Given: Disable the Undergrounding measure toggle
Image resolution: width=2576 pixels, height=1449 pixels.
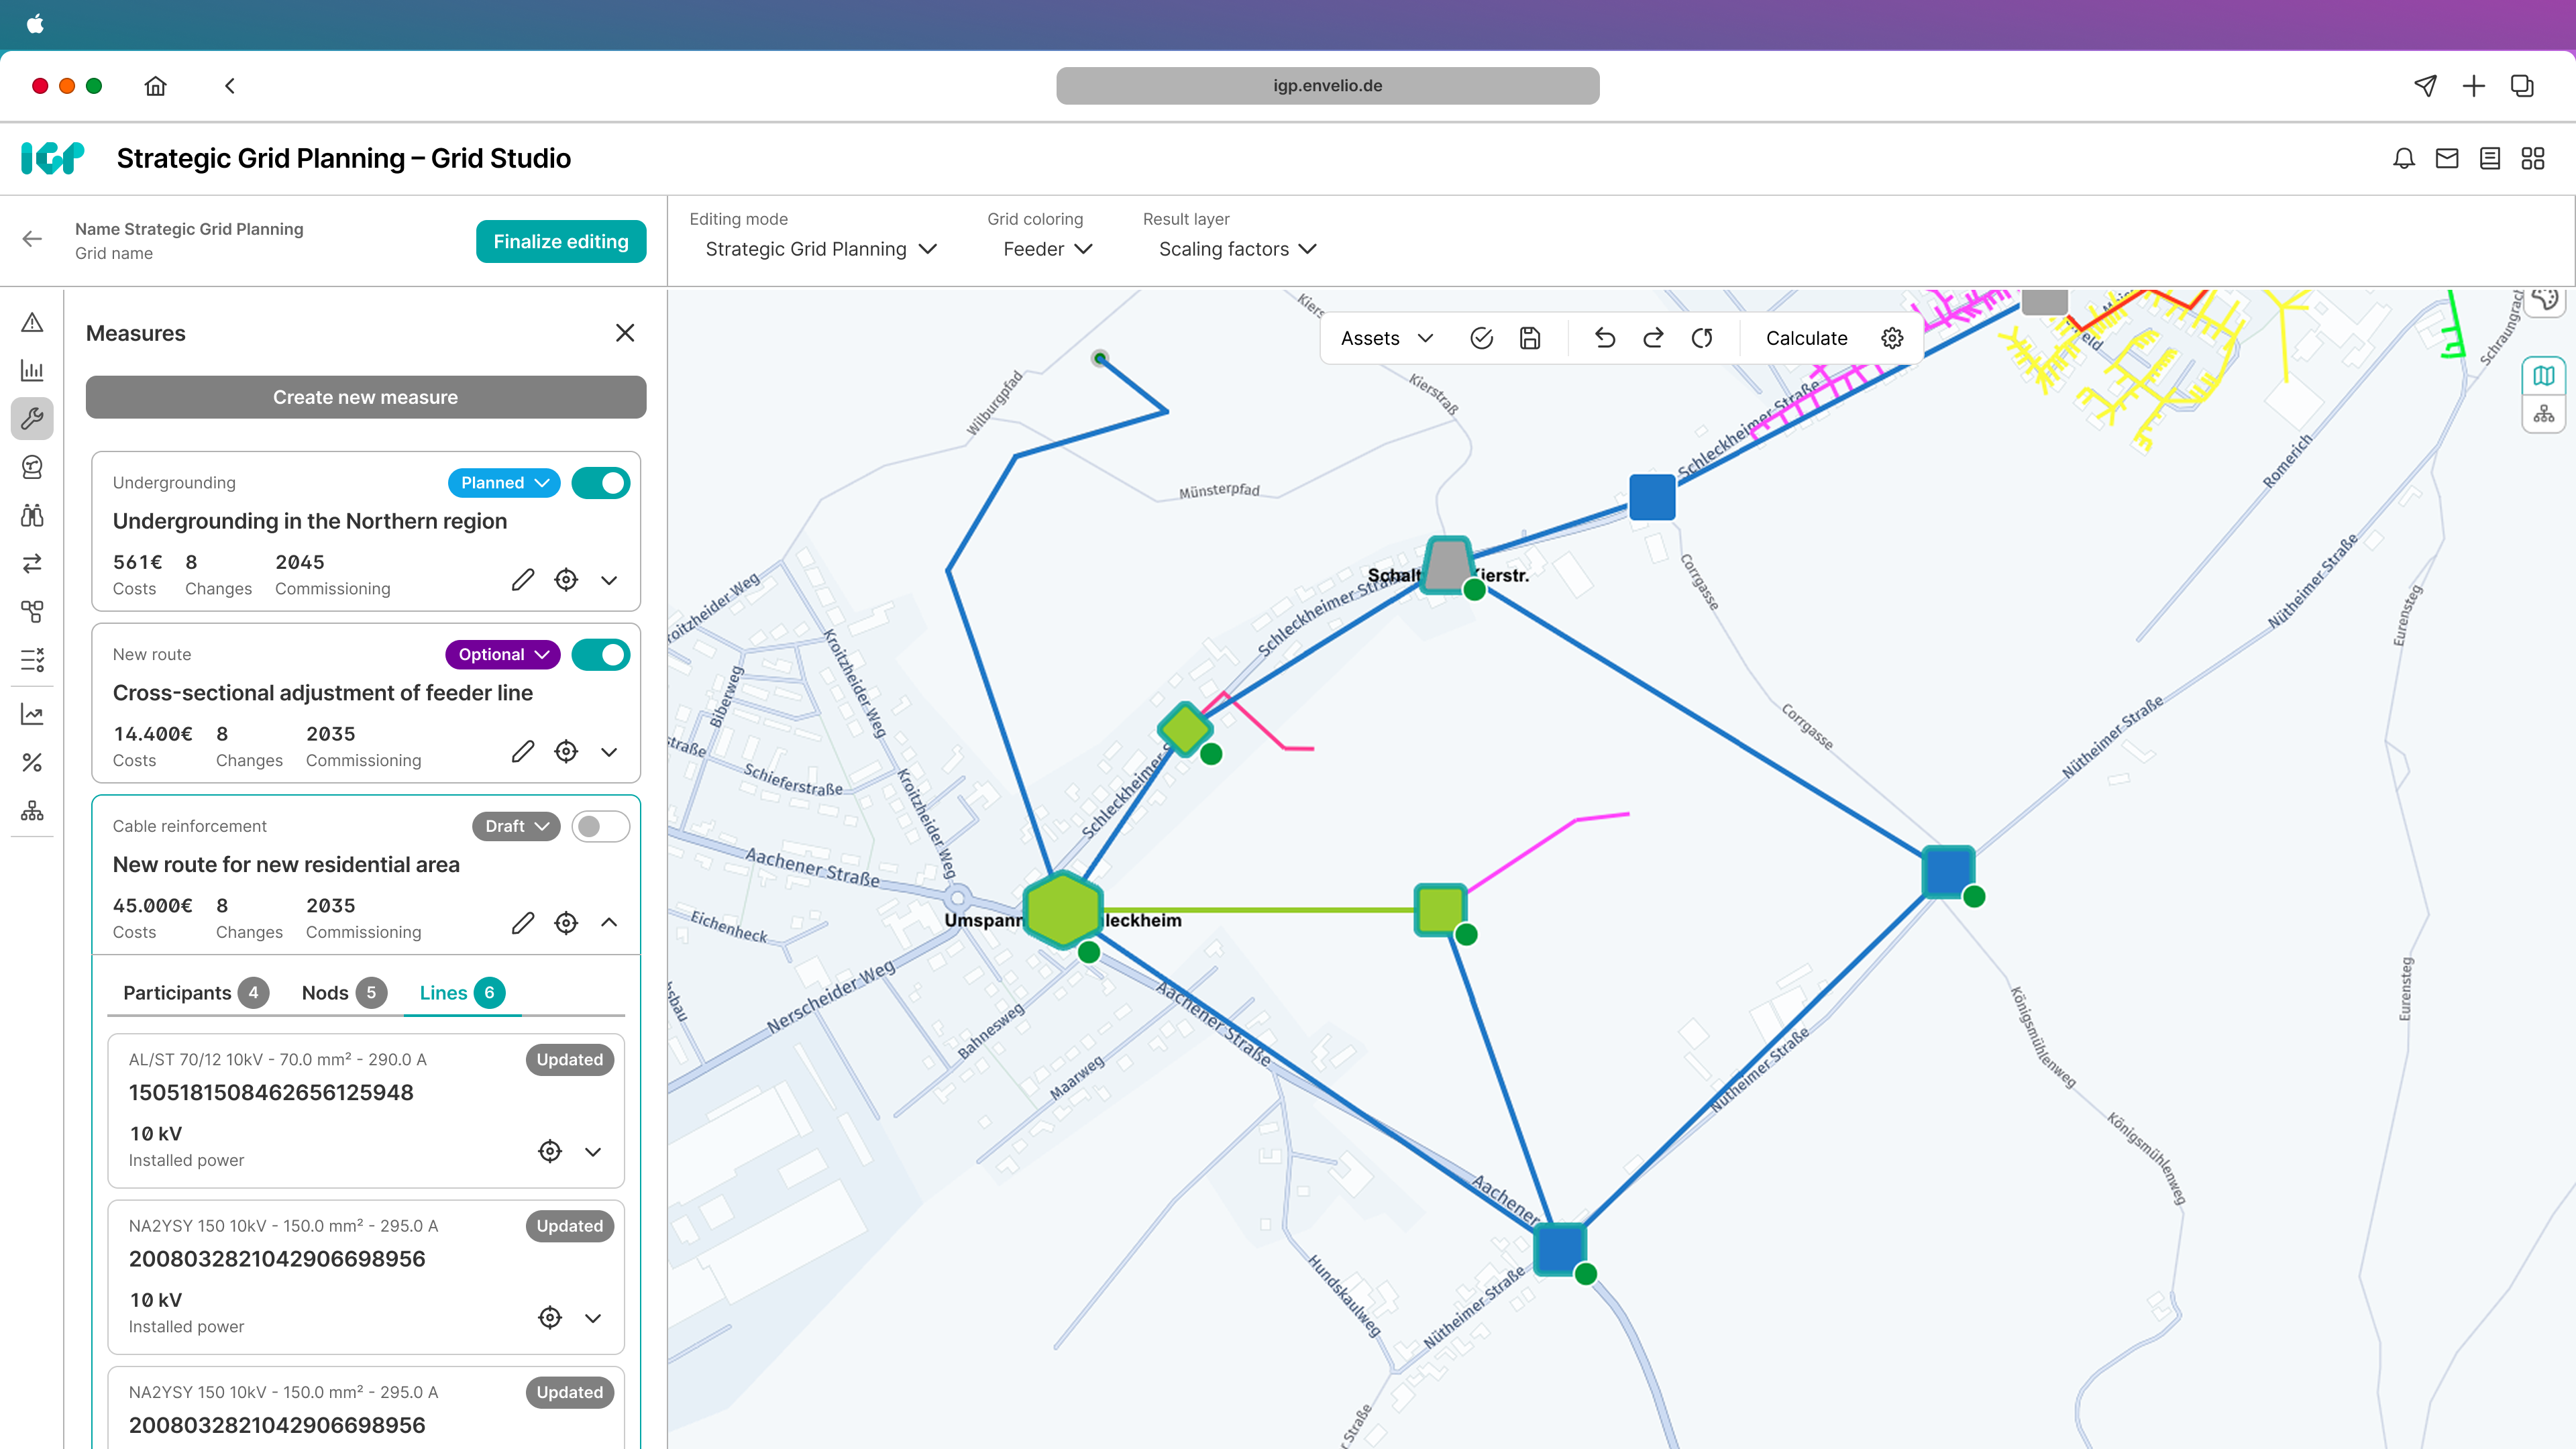Looking at the screenshot, I should click(x=600, y=482).
